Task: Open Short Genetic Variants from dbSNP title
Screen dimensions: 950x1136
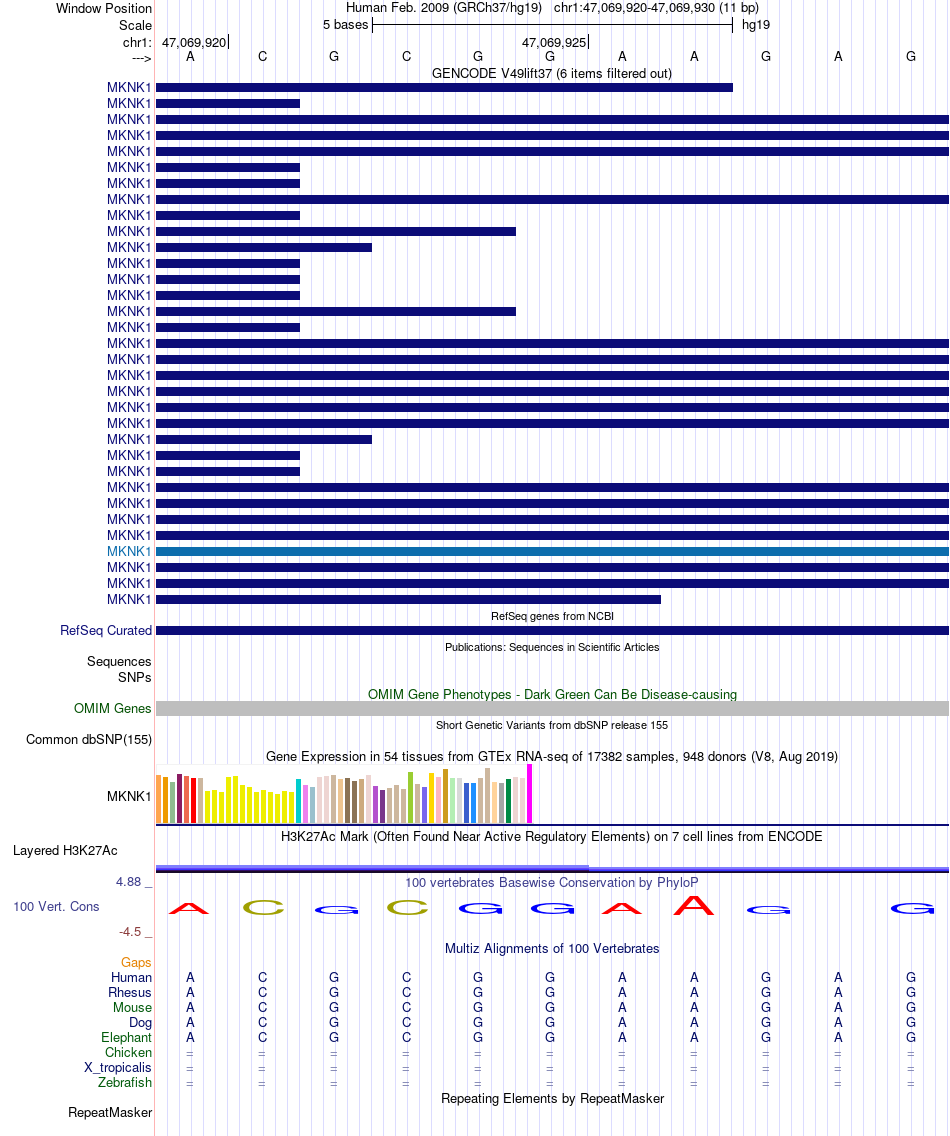Action: point(552,725)
